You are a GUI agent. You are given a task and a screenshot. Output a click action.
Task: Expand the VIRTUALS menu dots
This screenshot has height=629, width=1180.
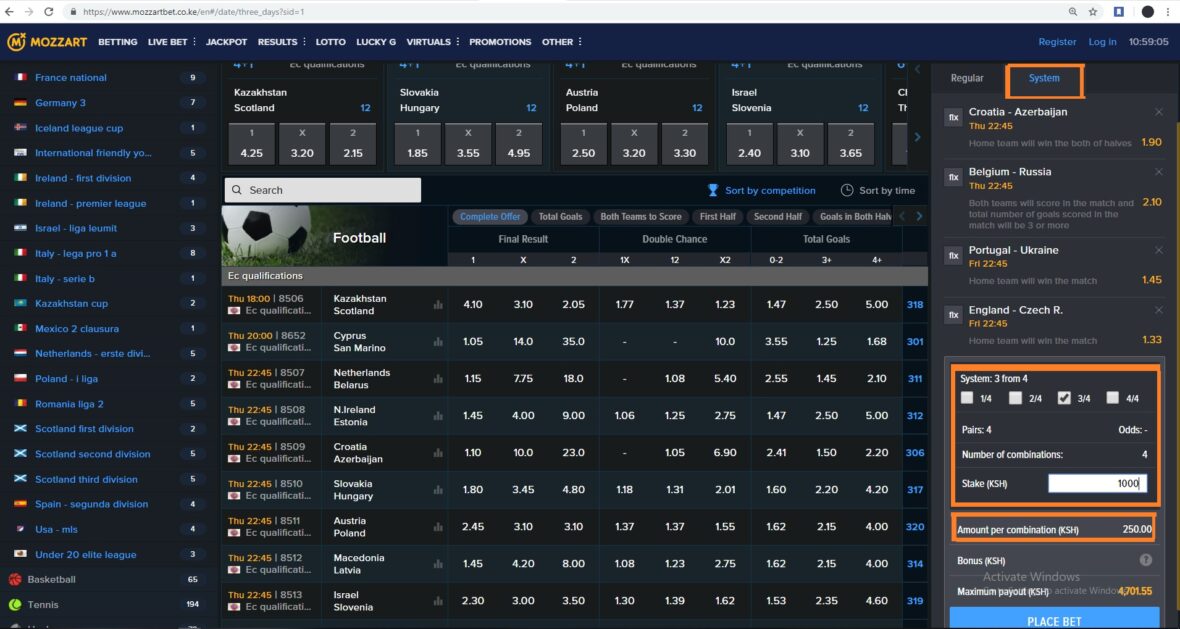458,42
